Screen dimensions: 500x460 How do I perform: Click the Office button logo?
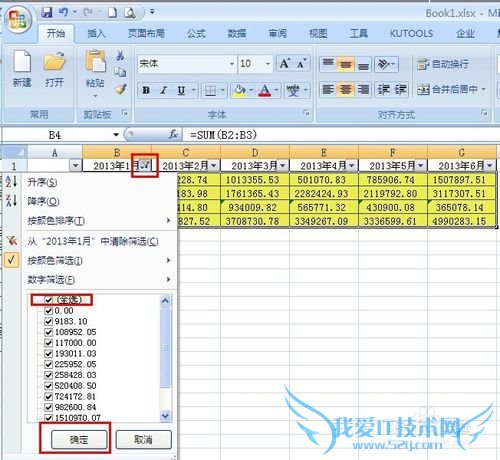pos(19,20)
